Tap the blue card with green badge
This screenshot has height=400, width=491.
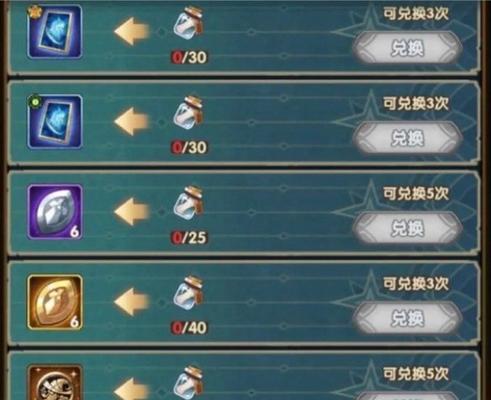click(x=55, y=122)
